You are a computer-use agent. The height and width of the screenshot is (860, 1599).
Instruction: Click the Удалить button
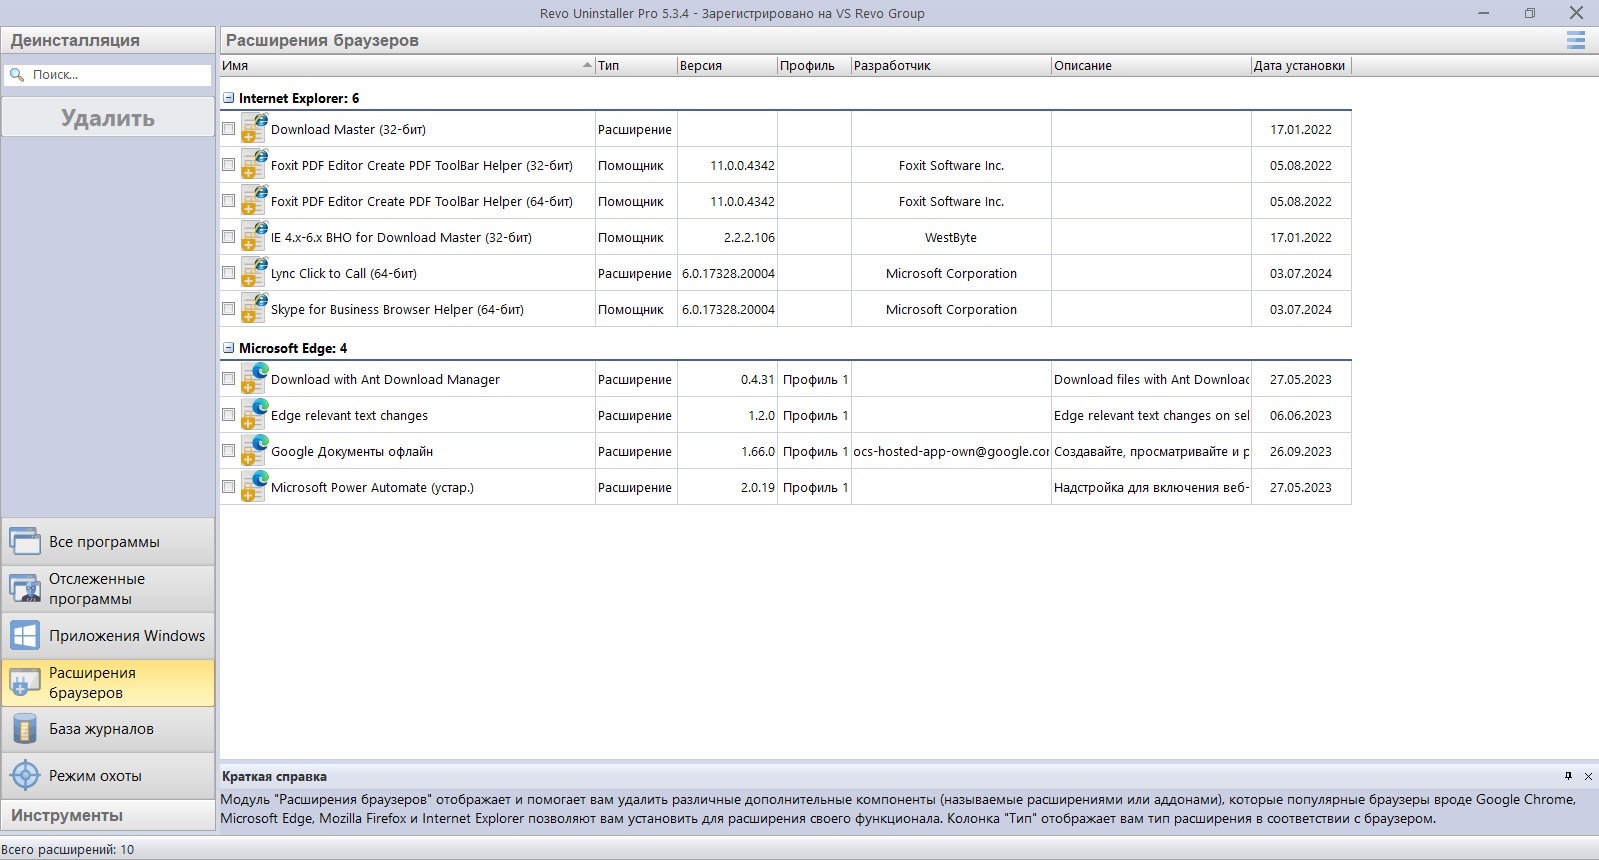(x=108, y=118)
